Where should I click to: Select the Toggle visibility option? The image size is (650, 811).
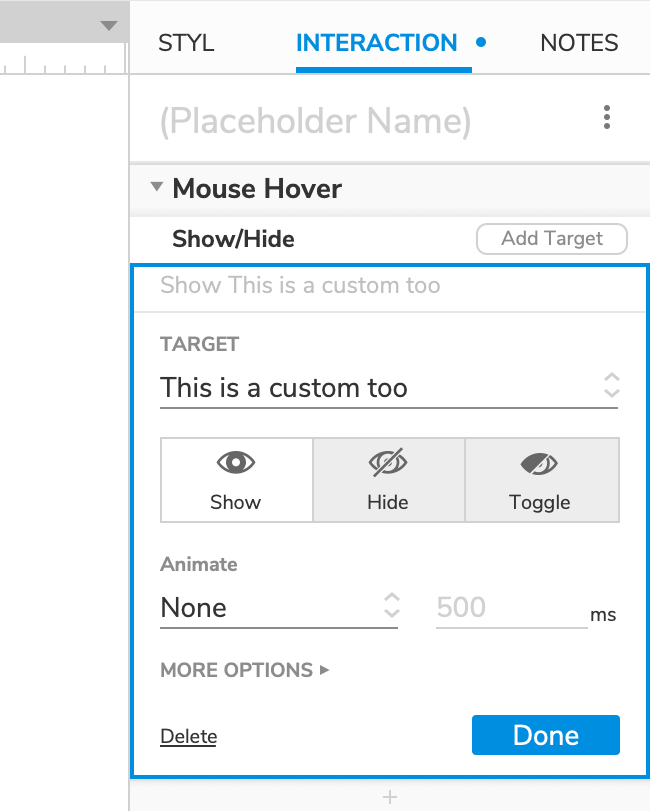tap(541, 480)
